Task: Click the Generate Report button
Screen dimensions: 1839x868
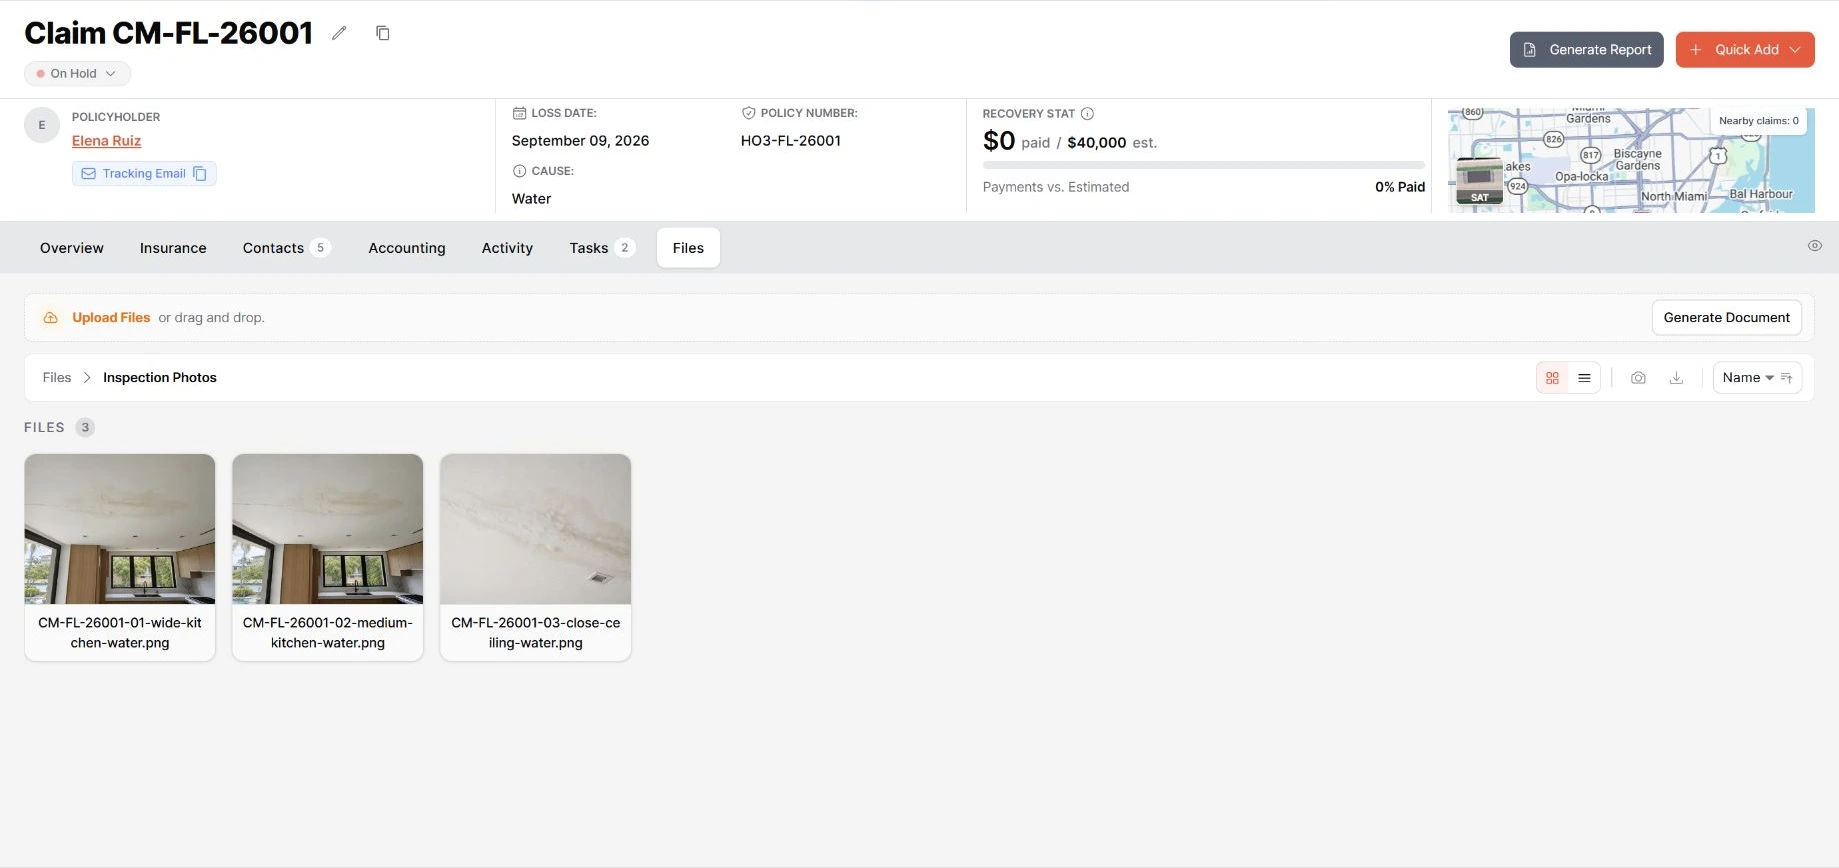Action: point(1587,50)
